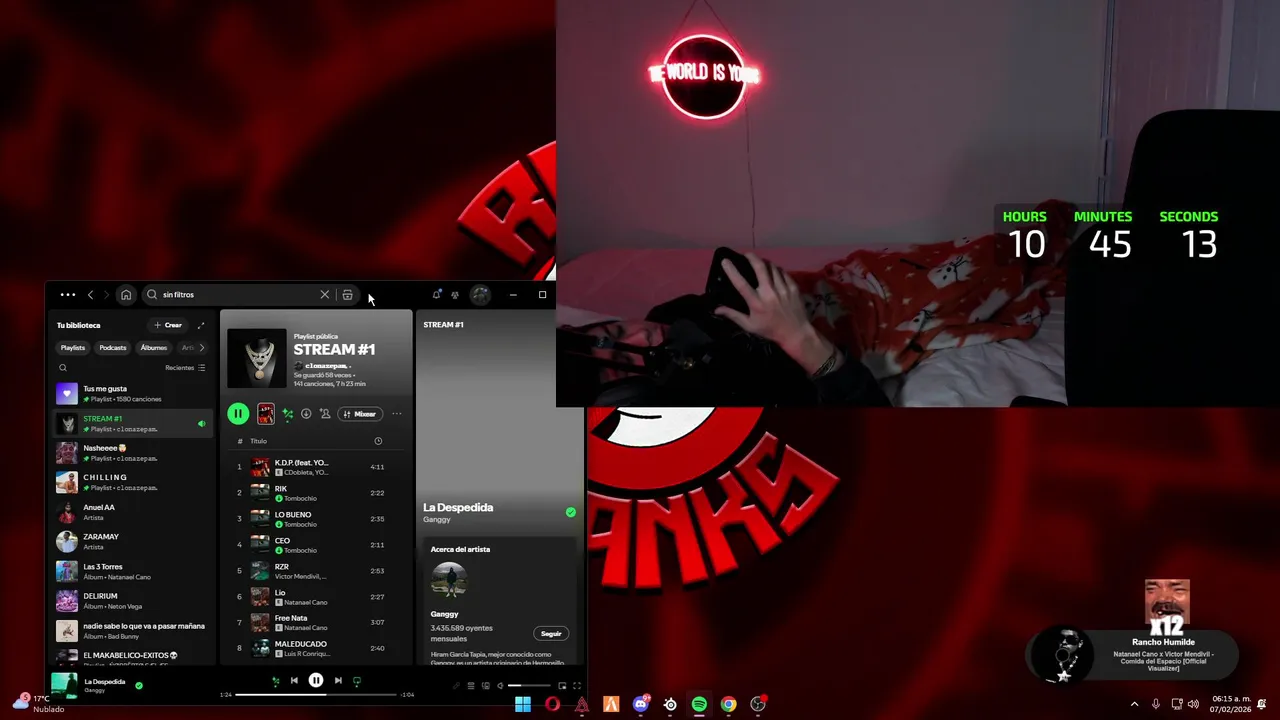Image resolution: width=1280 pixels, height=720 pixels.
Task: Pause playback in bottom player bar
Action: (x=316, y=680)
